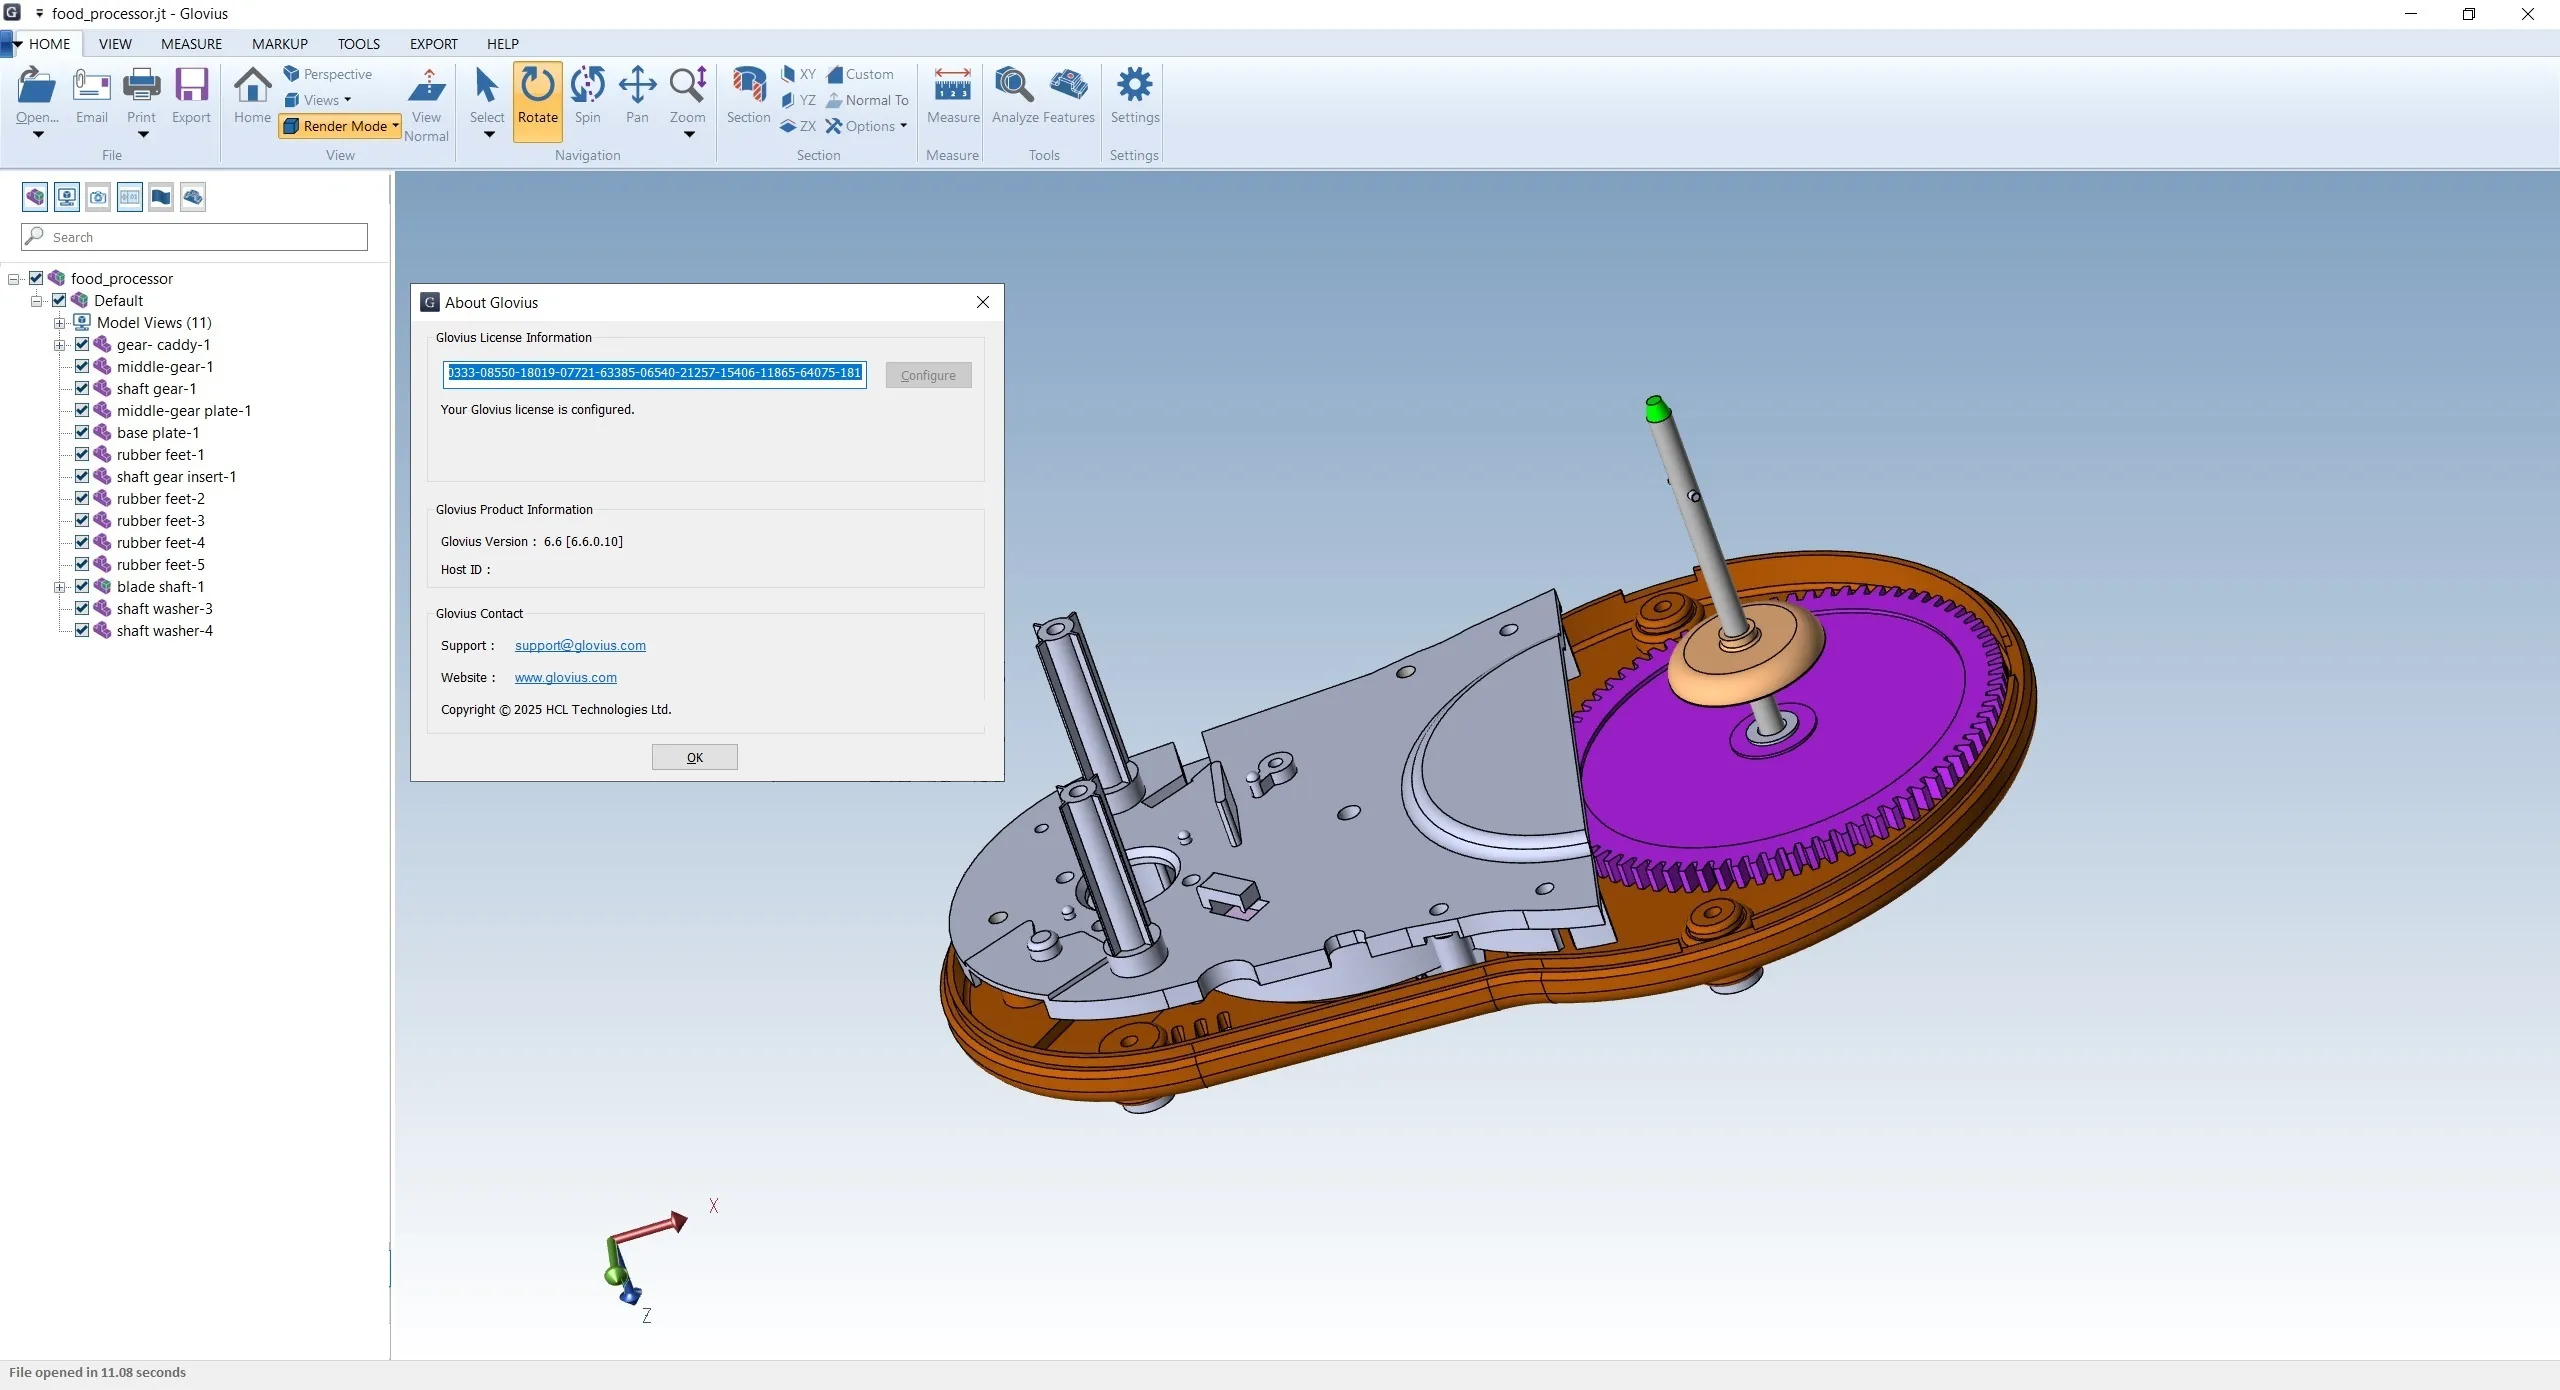2560x1390 pixels.
Task: Collapse the Default tree node
Action: [x=37, y=301]
